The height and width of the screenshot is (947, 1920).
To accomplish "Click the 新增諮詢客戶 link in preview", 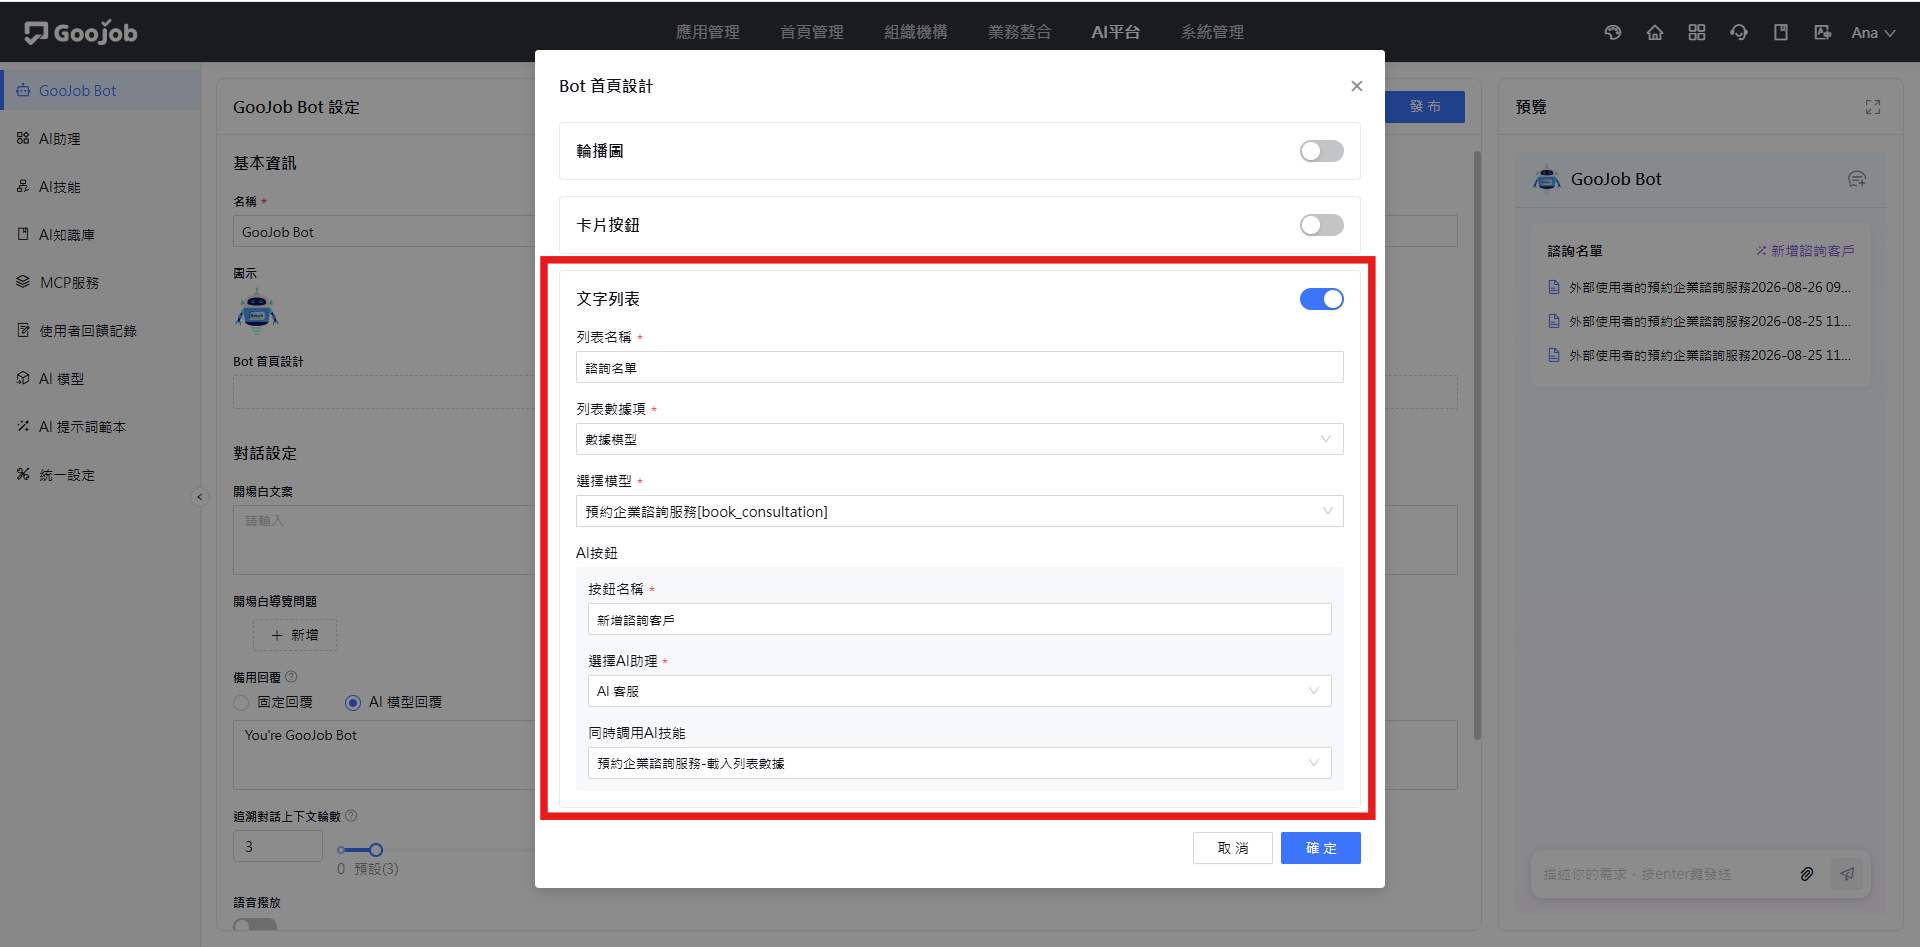I will [x=1805, y=251].
